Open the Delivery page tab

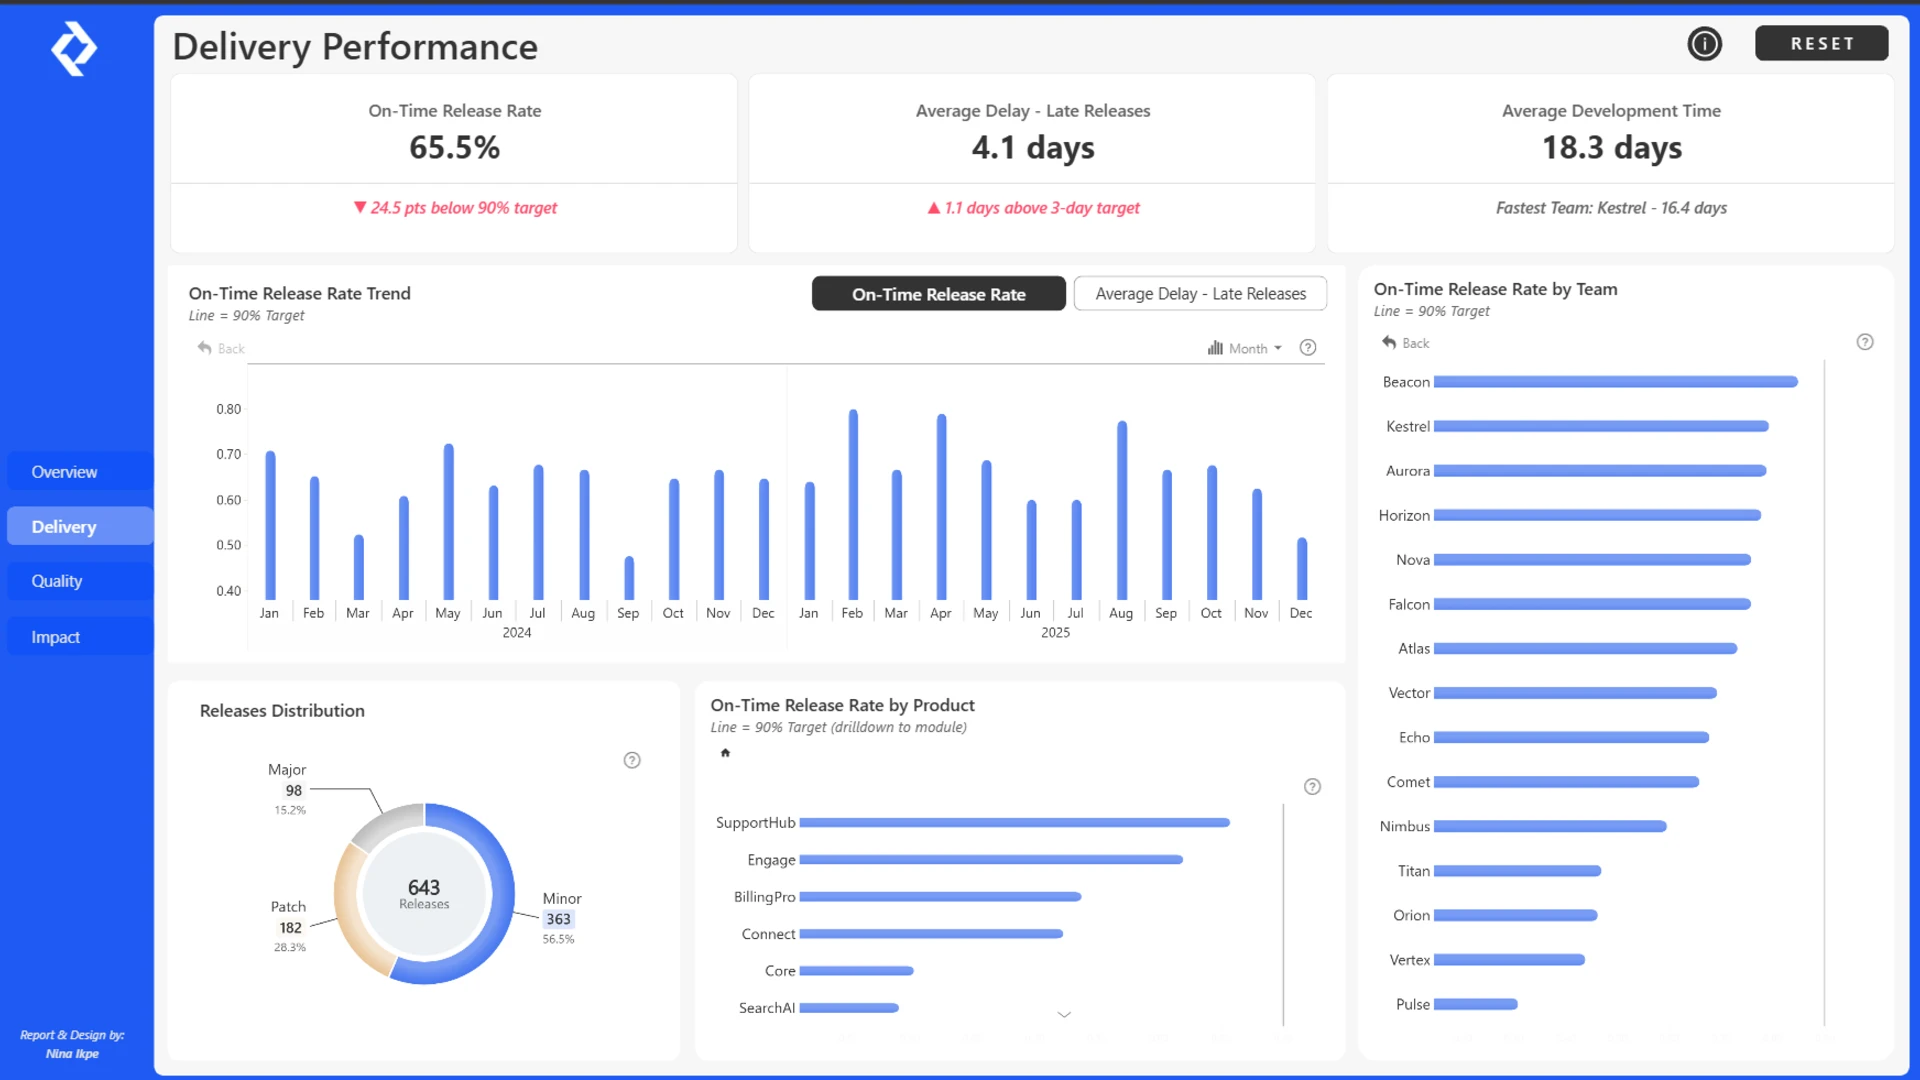pyautogui.click(x=80, y=527)
